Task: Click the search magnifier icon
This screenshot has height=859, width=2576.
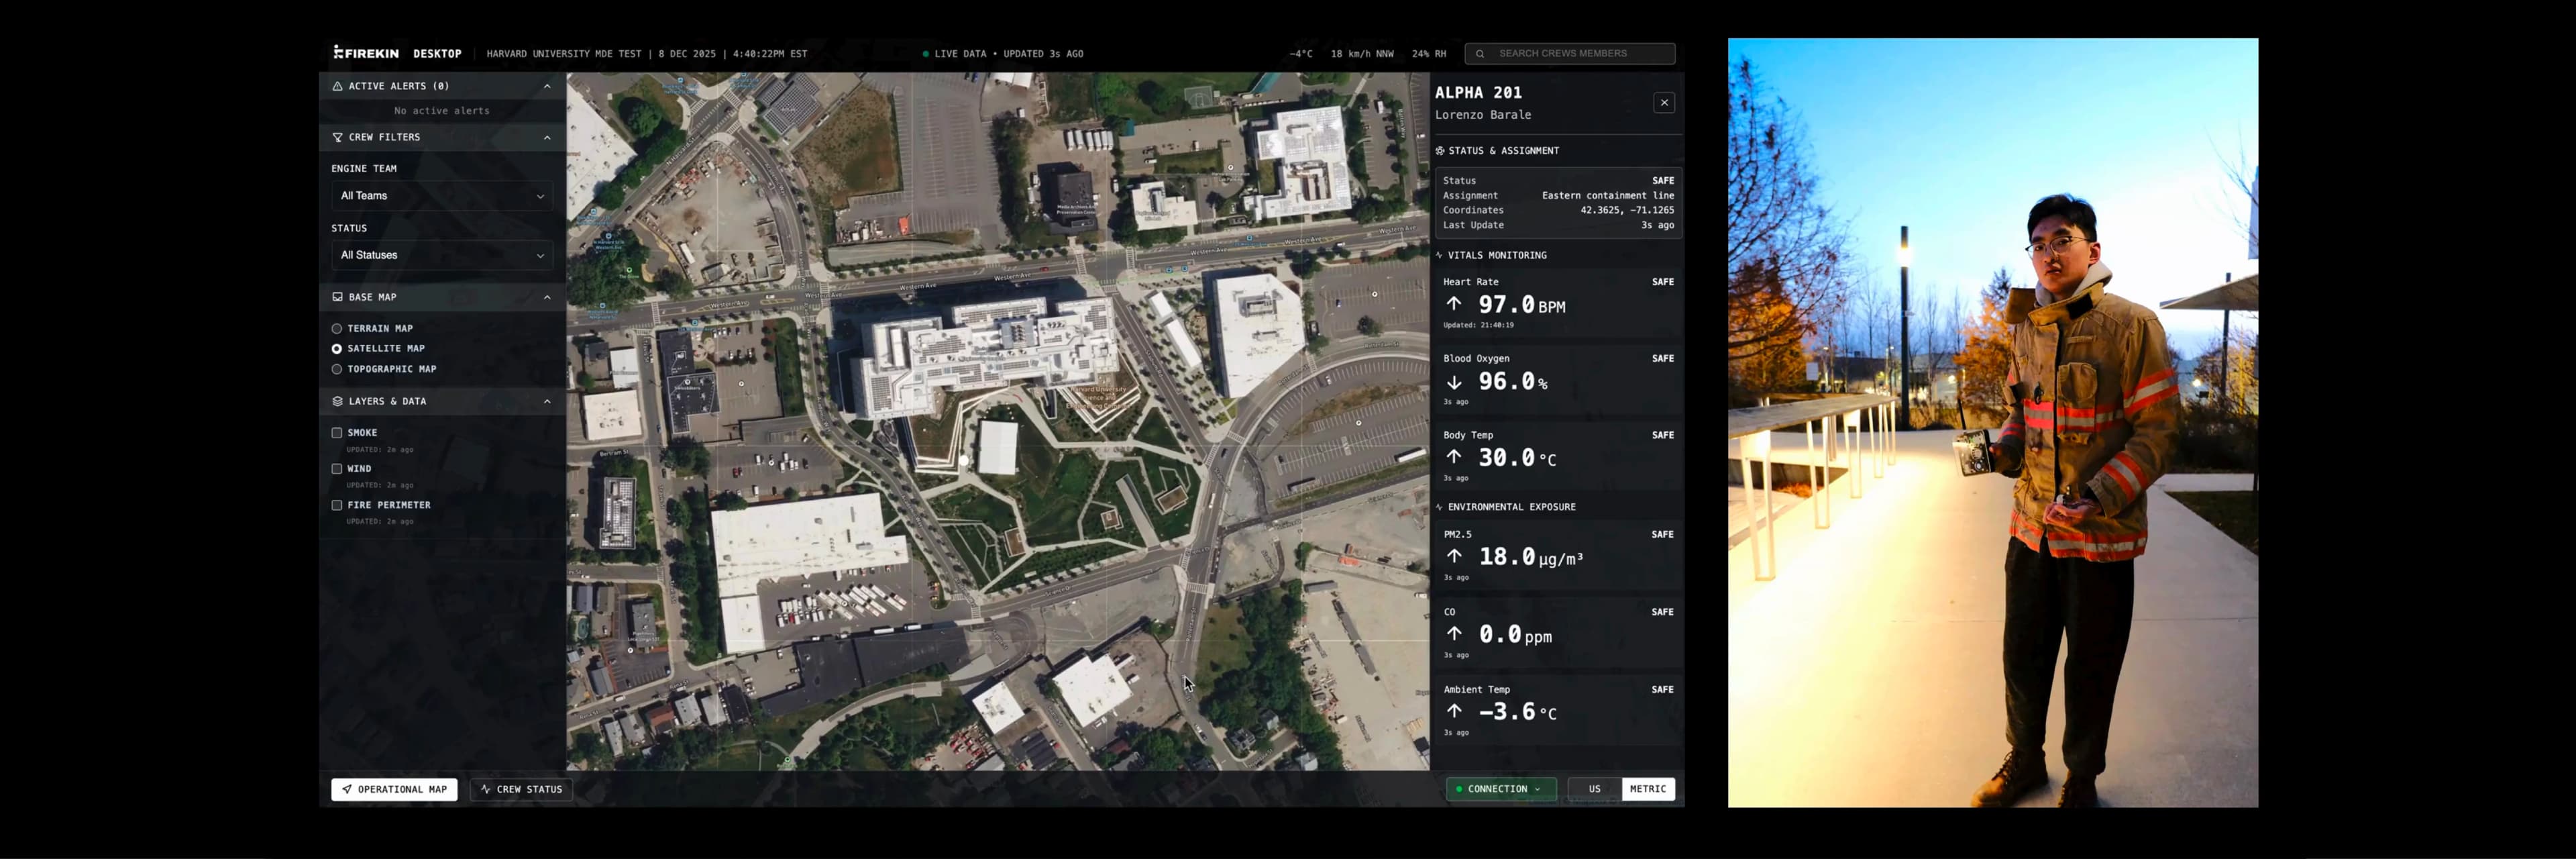Action: pyautogui.click(x=1480, y=54)
